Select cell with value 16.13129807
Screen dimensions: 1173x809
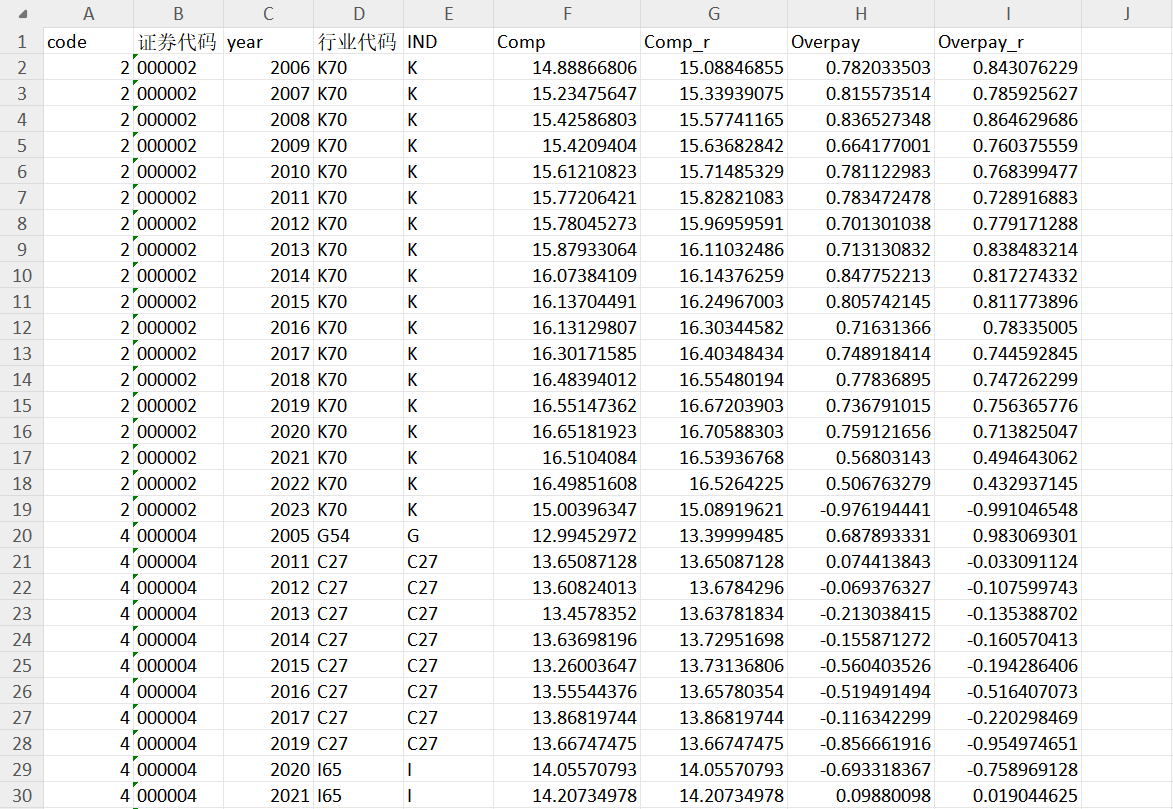[567, 328]
